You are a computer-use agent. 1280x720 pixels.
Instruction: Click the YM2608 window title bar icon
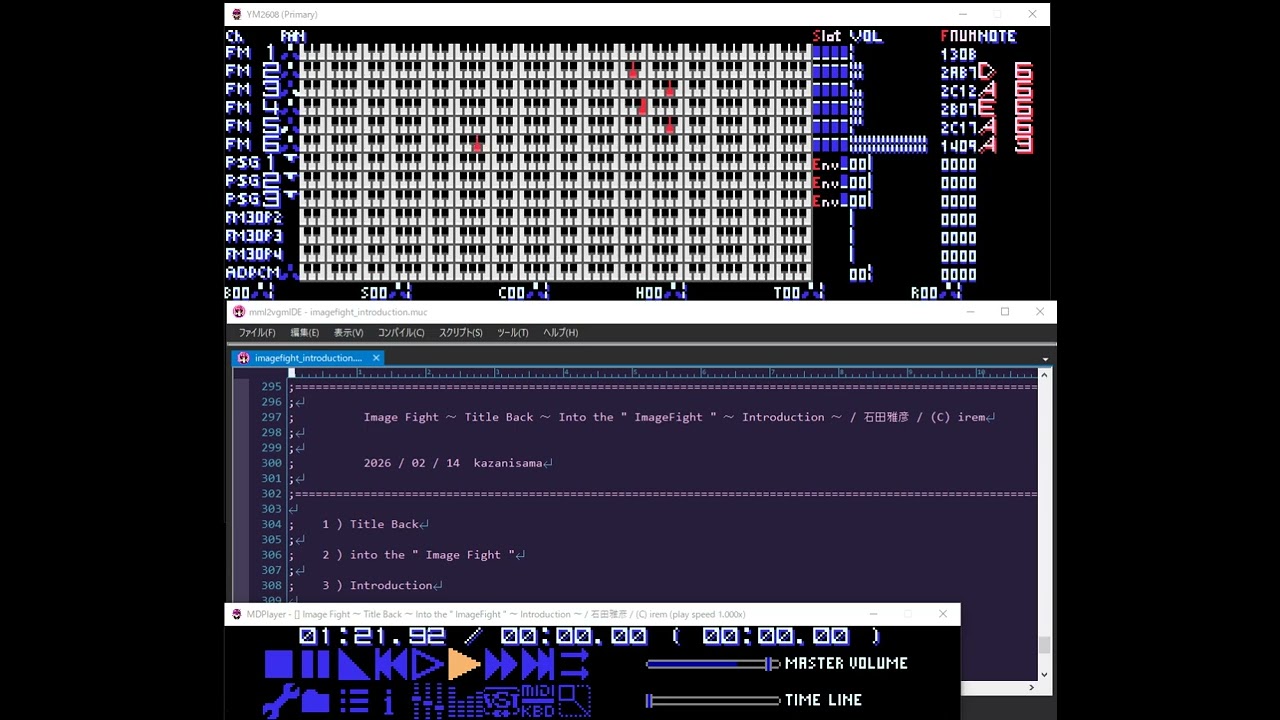237,14
